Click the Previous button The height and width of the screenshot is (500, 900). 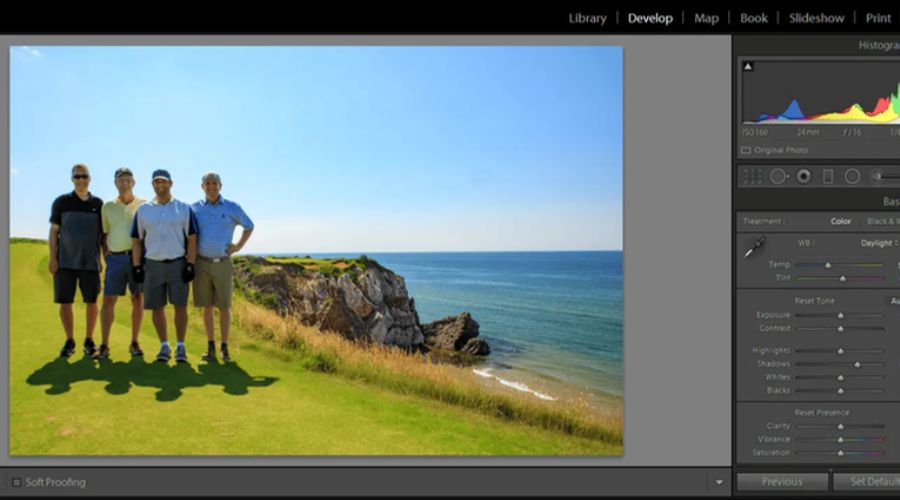[781, 482]
